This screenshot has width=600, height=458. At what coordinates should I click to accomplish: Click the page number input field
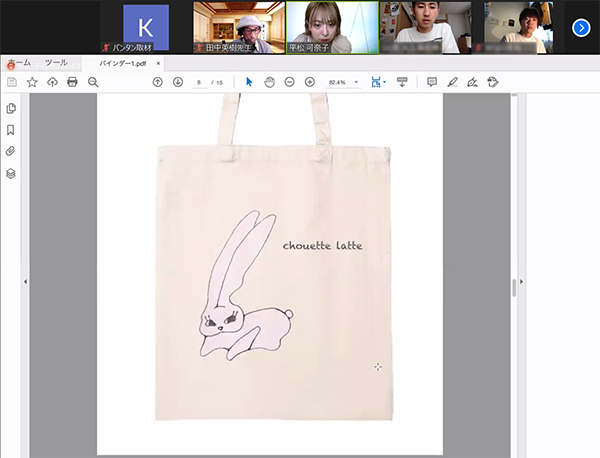201,82
